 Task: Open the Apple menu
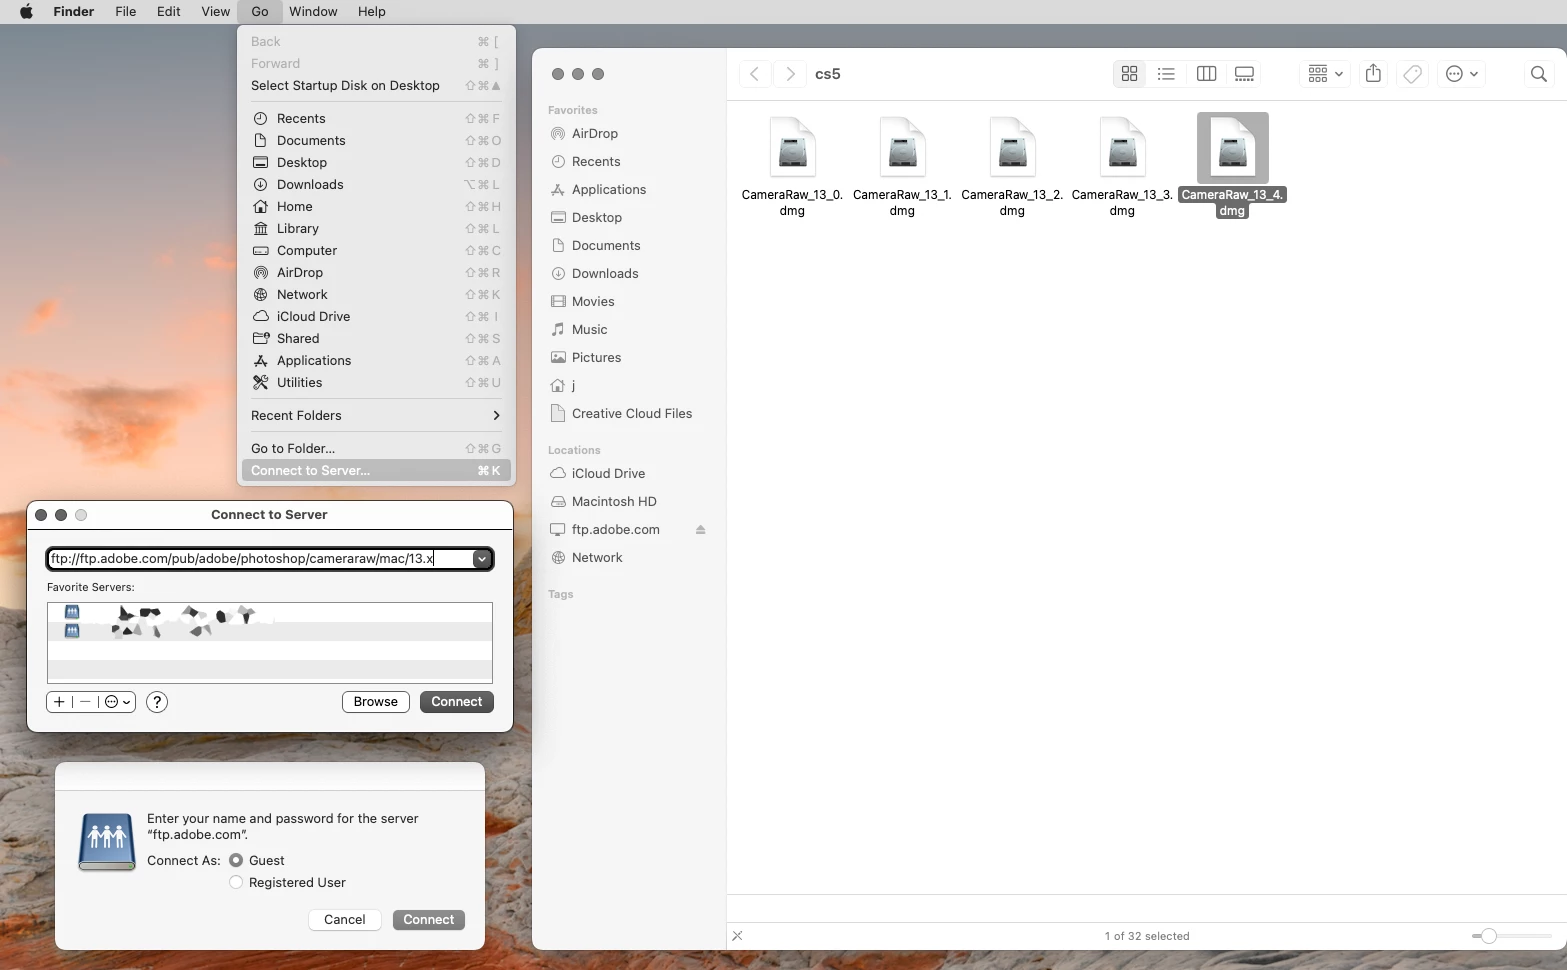26,12
